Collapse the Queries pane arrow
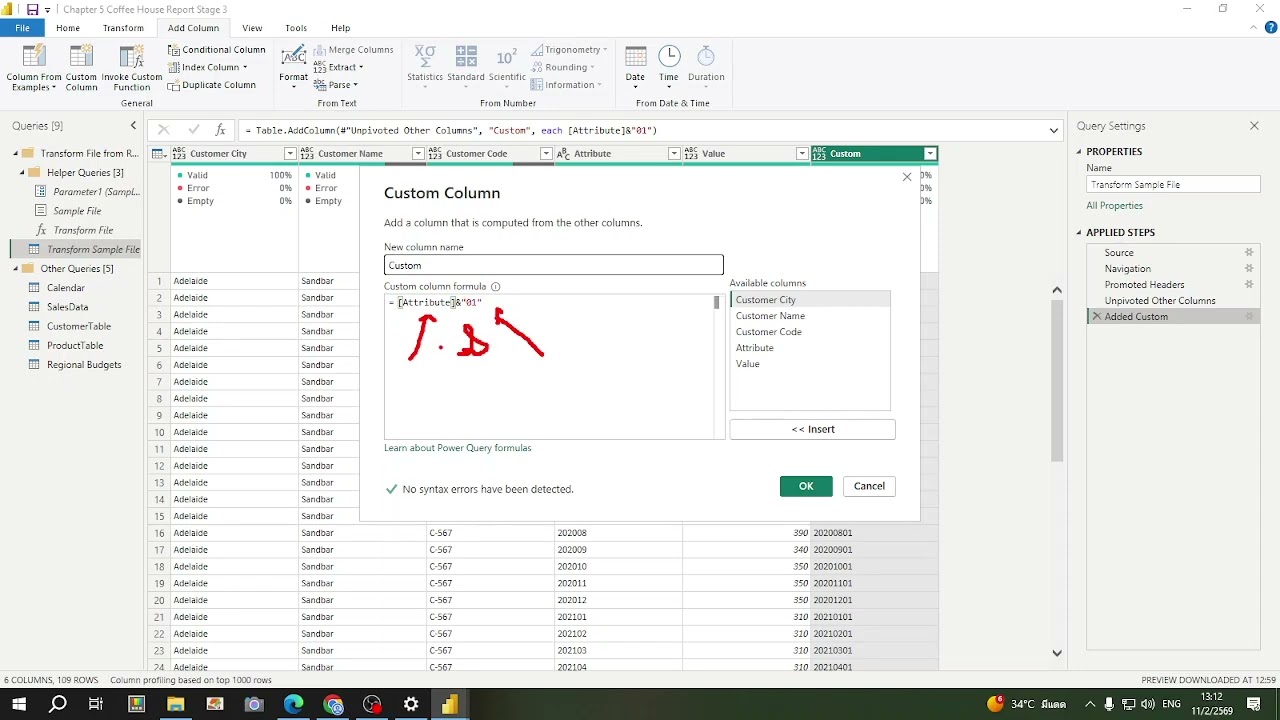The width and height of the screenshot is (1280, 720). (x=133, y=126)
